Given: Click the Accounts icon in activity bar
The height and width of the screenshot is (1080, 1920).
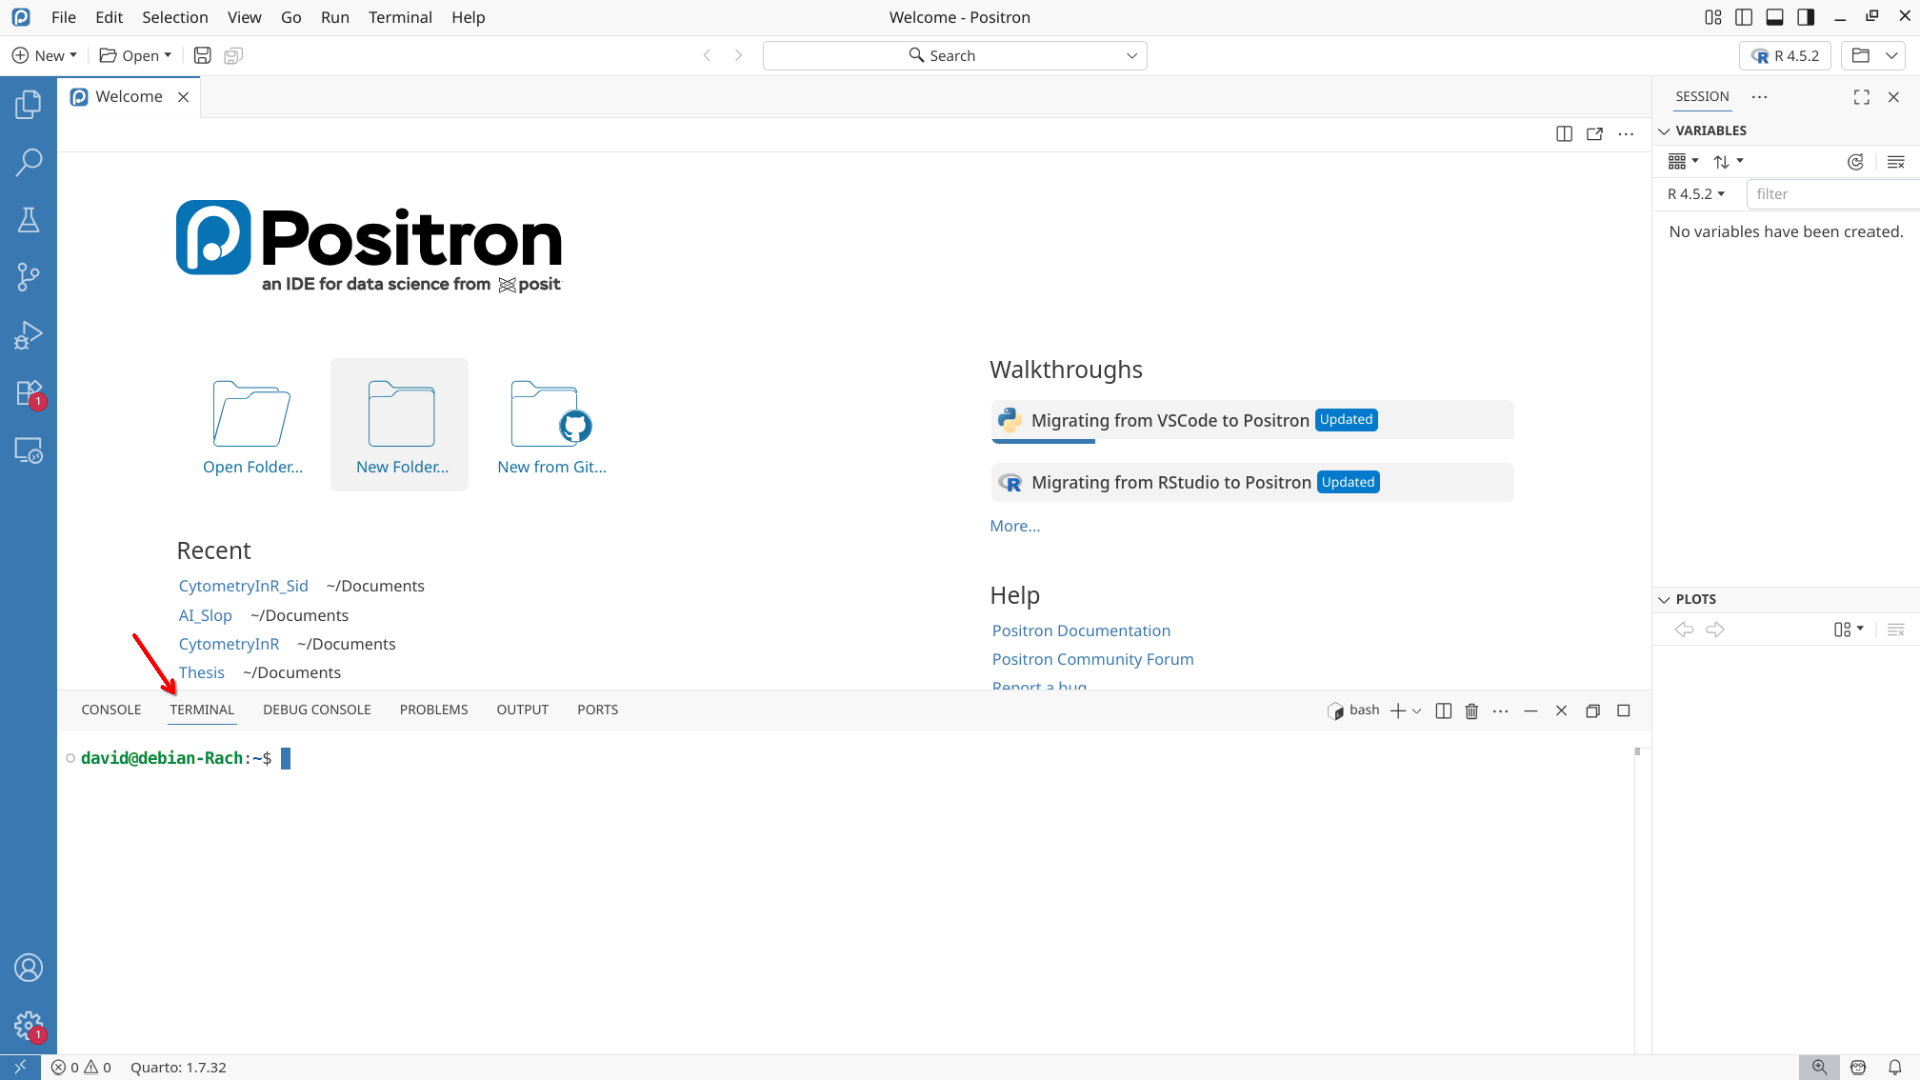Looking at the screenshot, I should (x=28, y=967).
